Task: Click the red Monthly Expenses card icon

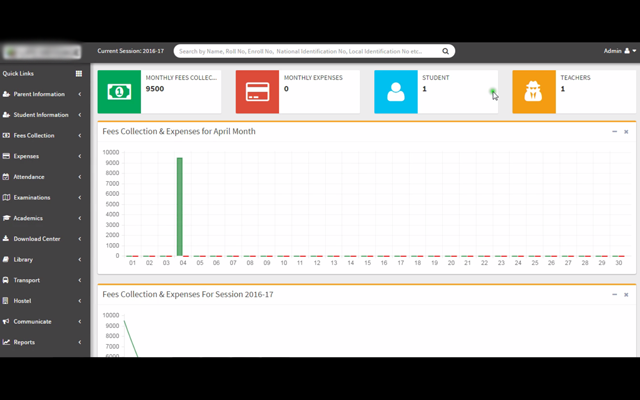Action: click(257, 92)
